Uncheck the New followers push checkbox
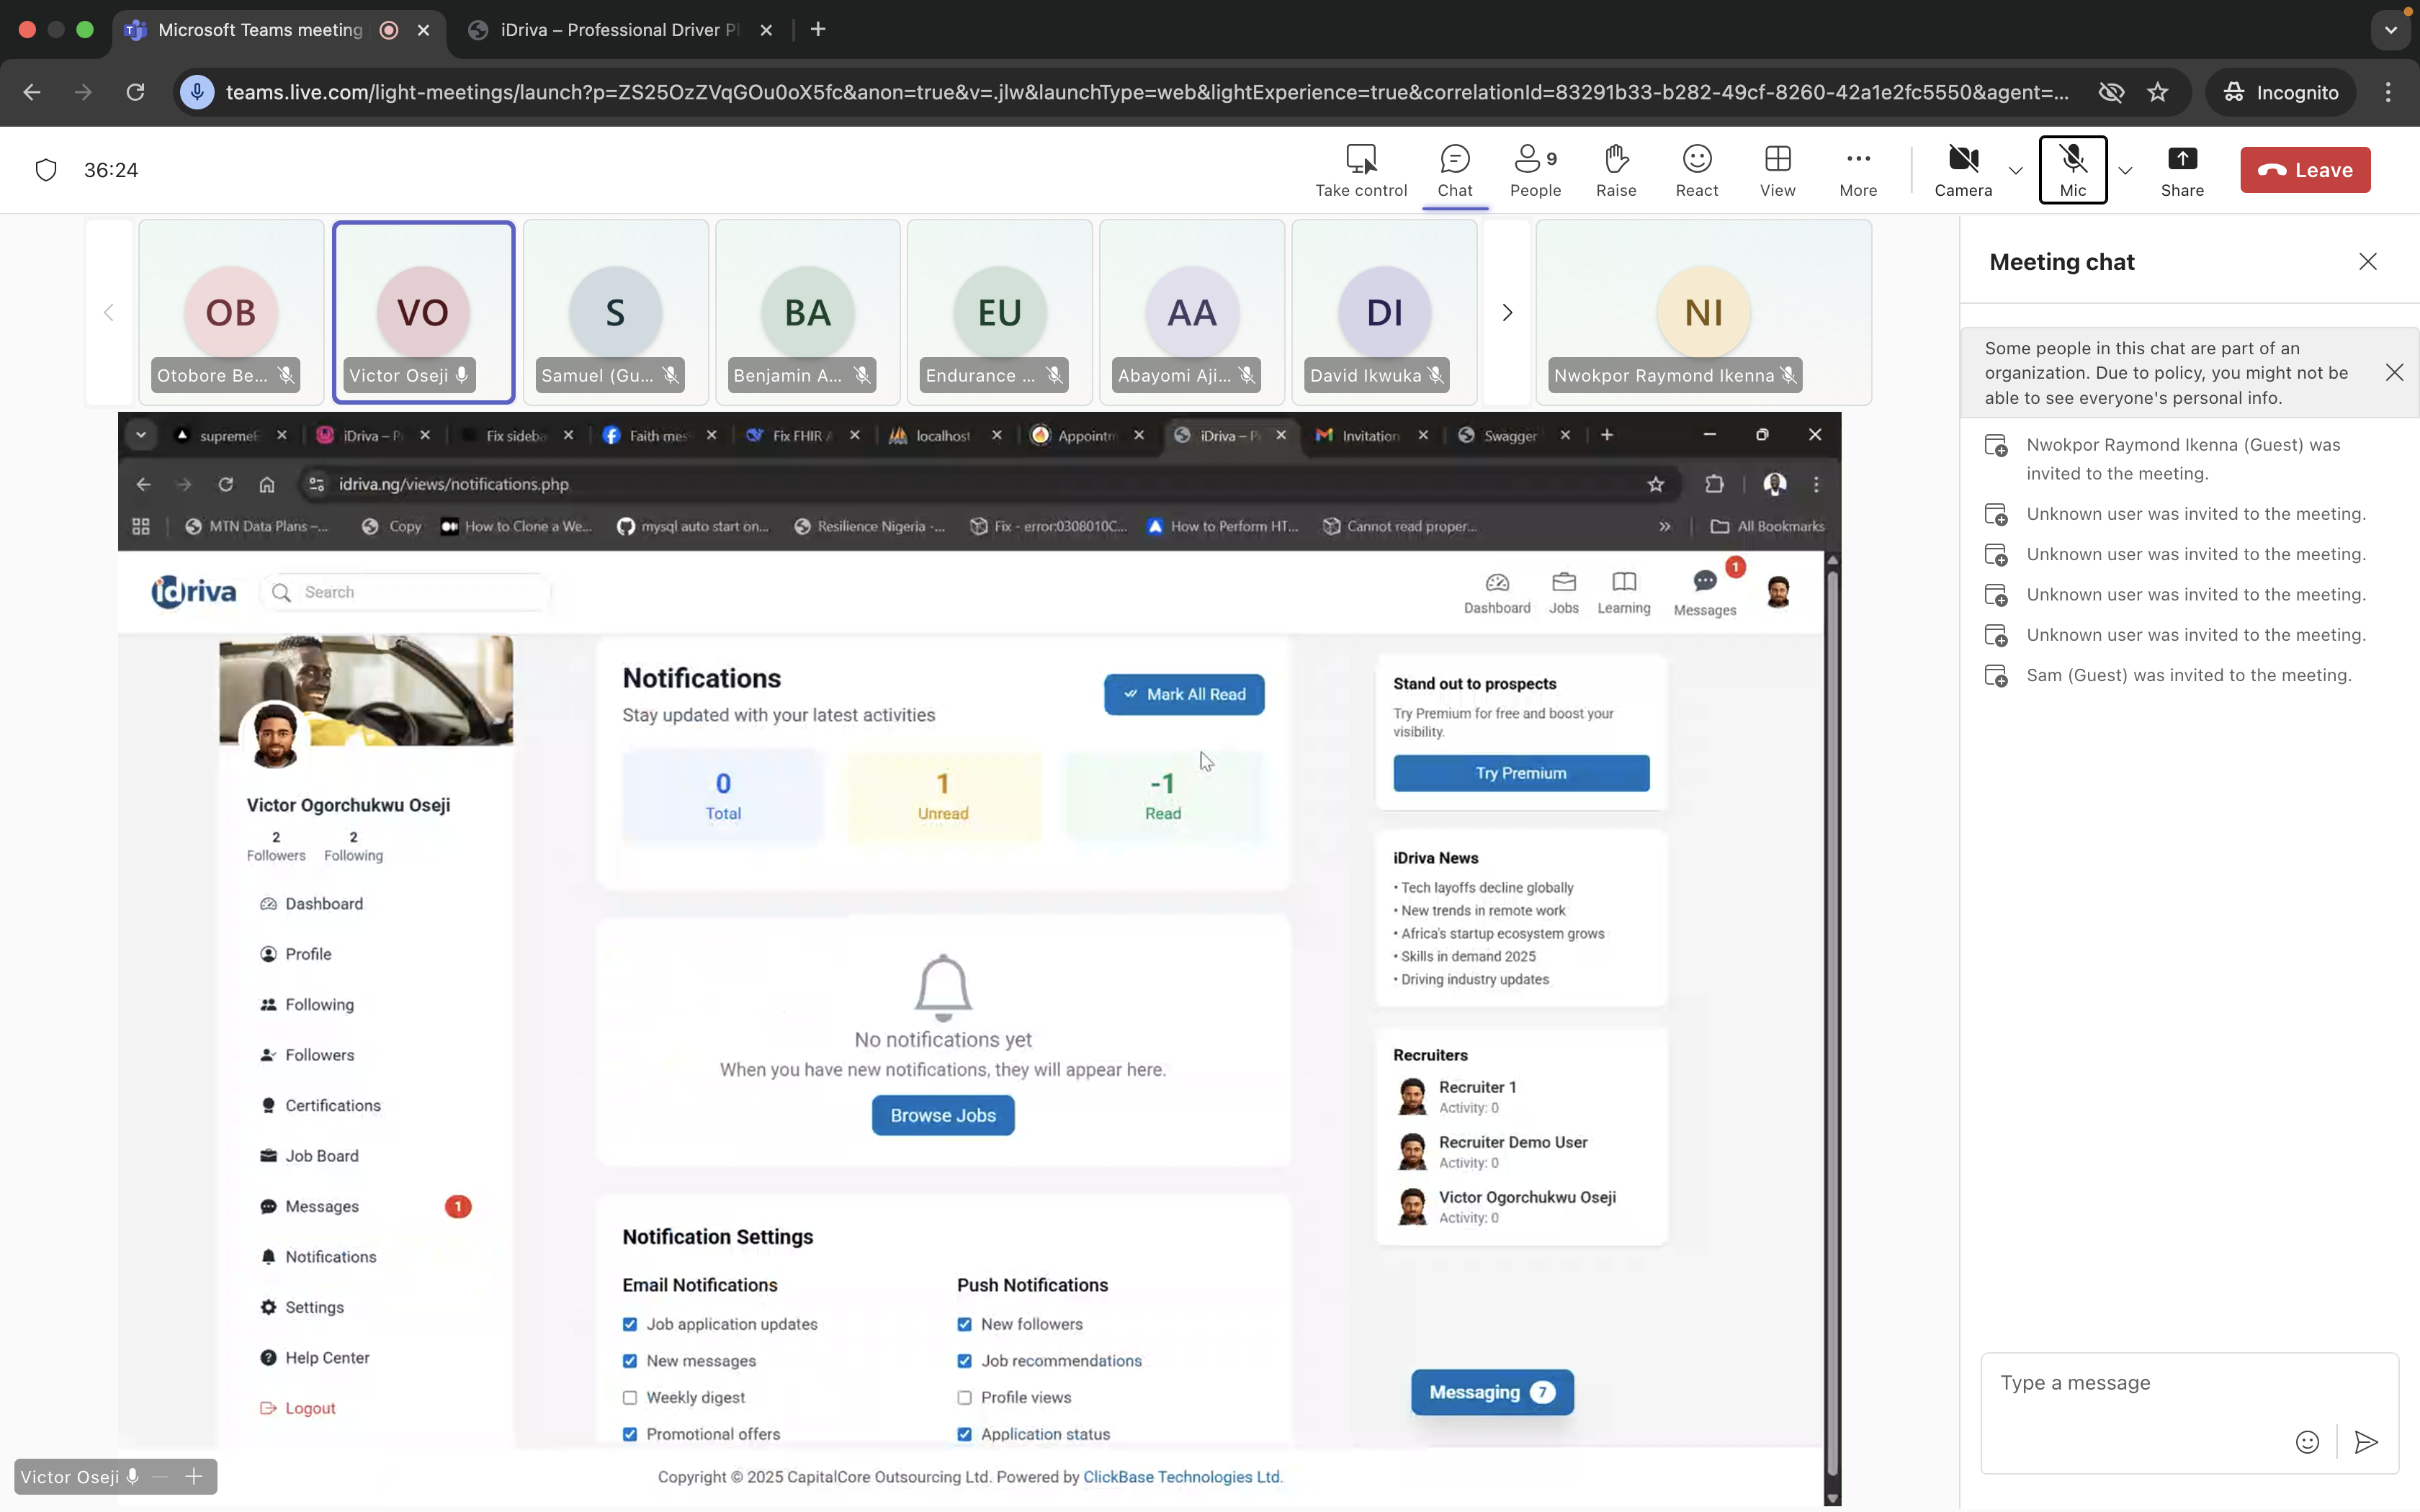The height and width of the screenshot is (1512, 2420). point(964,1324)
